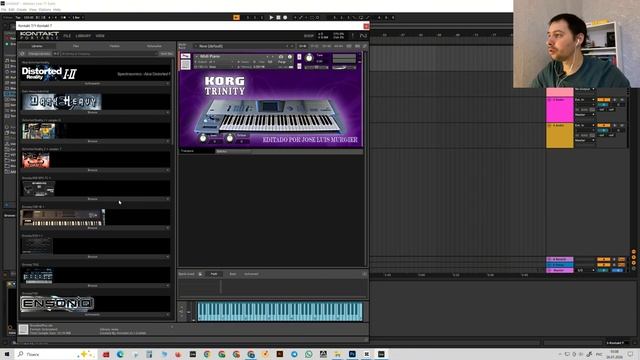Expand options arrow of Ensoniq library

tap(168, 315)
